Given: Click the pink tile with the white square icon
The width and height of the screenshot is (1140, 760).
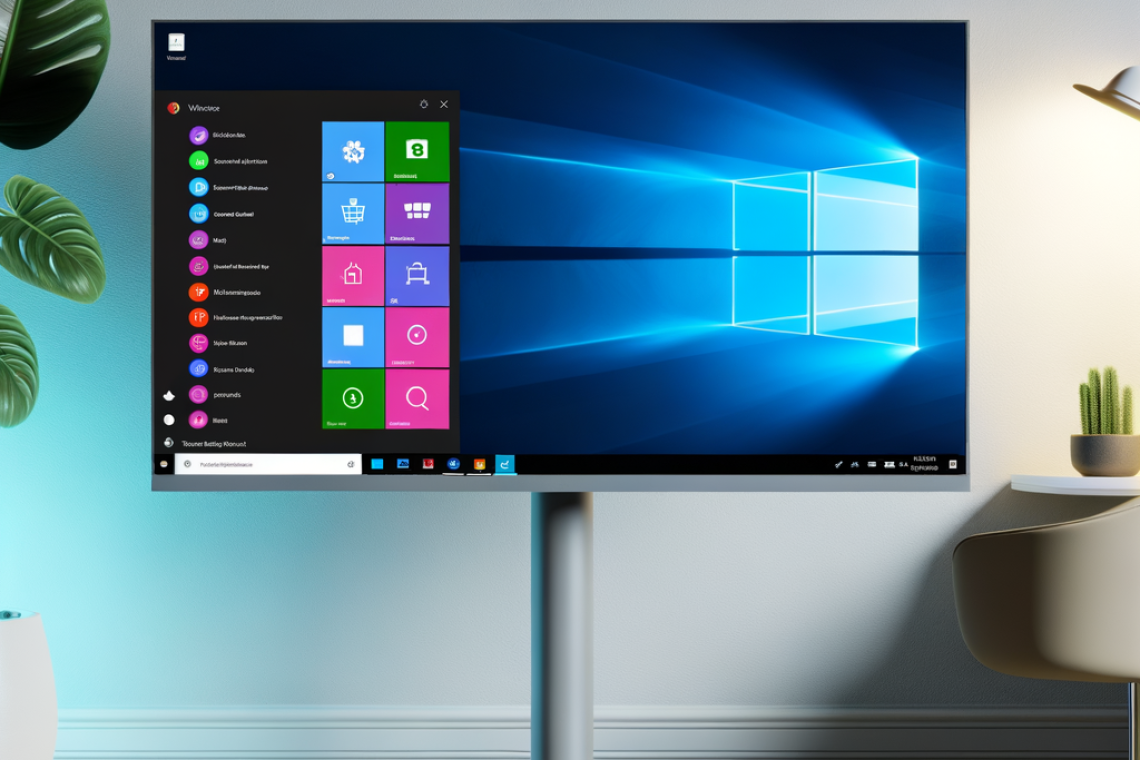Looking at the screenshot, I should pyautogui.click(x=352, y=335).
